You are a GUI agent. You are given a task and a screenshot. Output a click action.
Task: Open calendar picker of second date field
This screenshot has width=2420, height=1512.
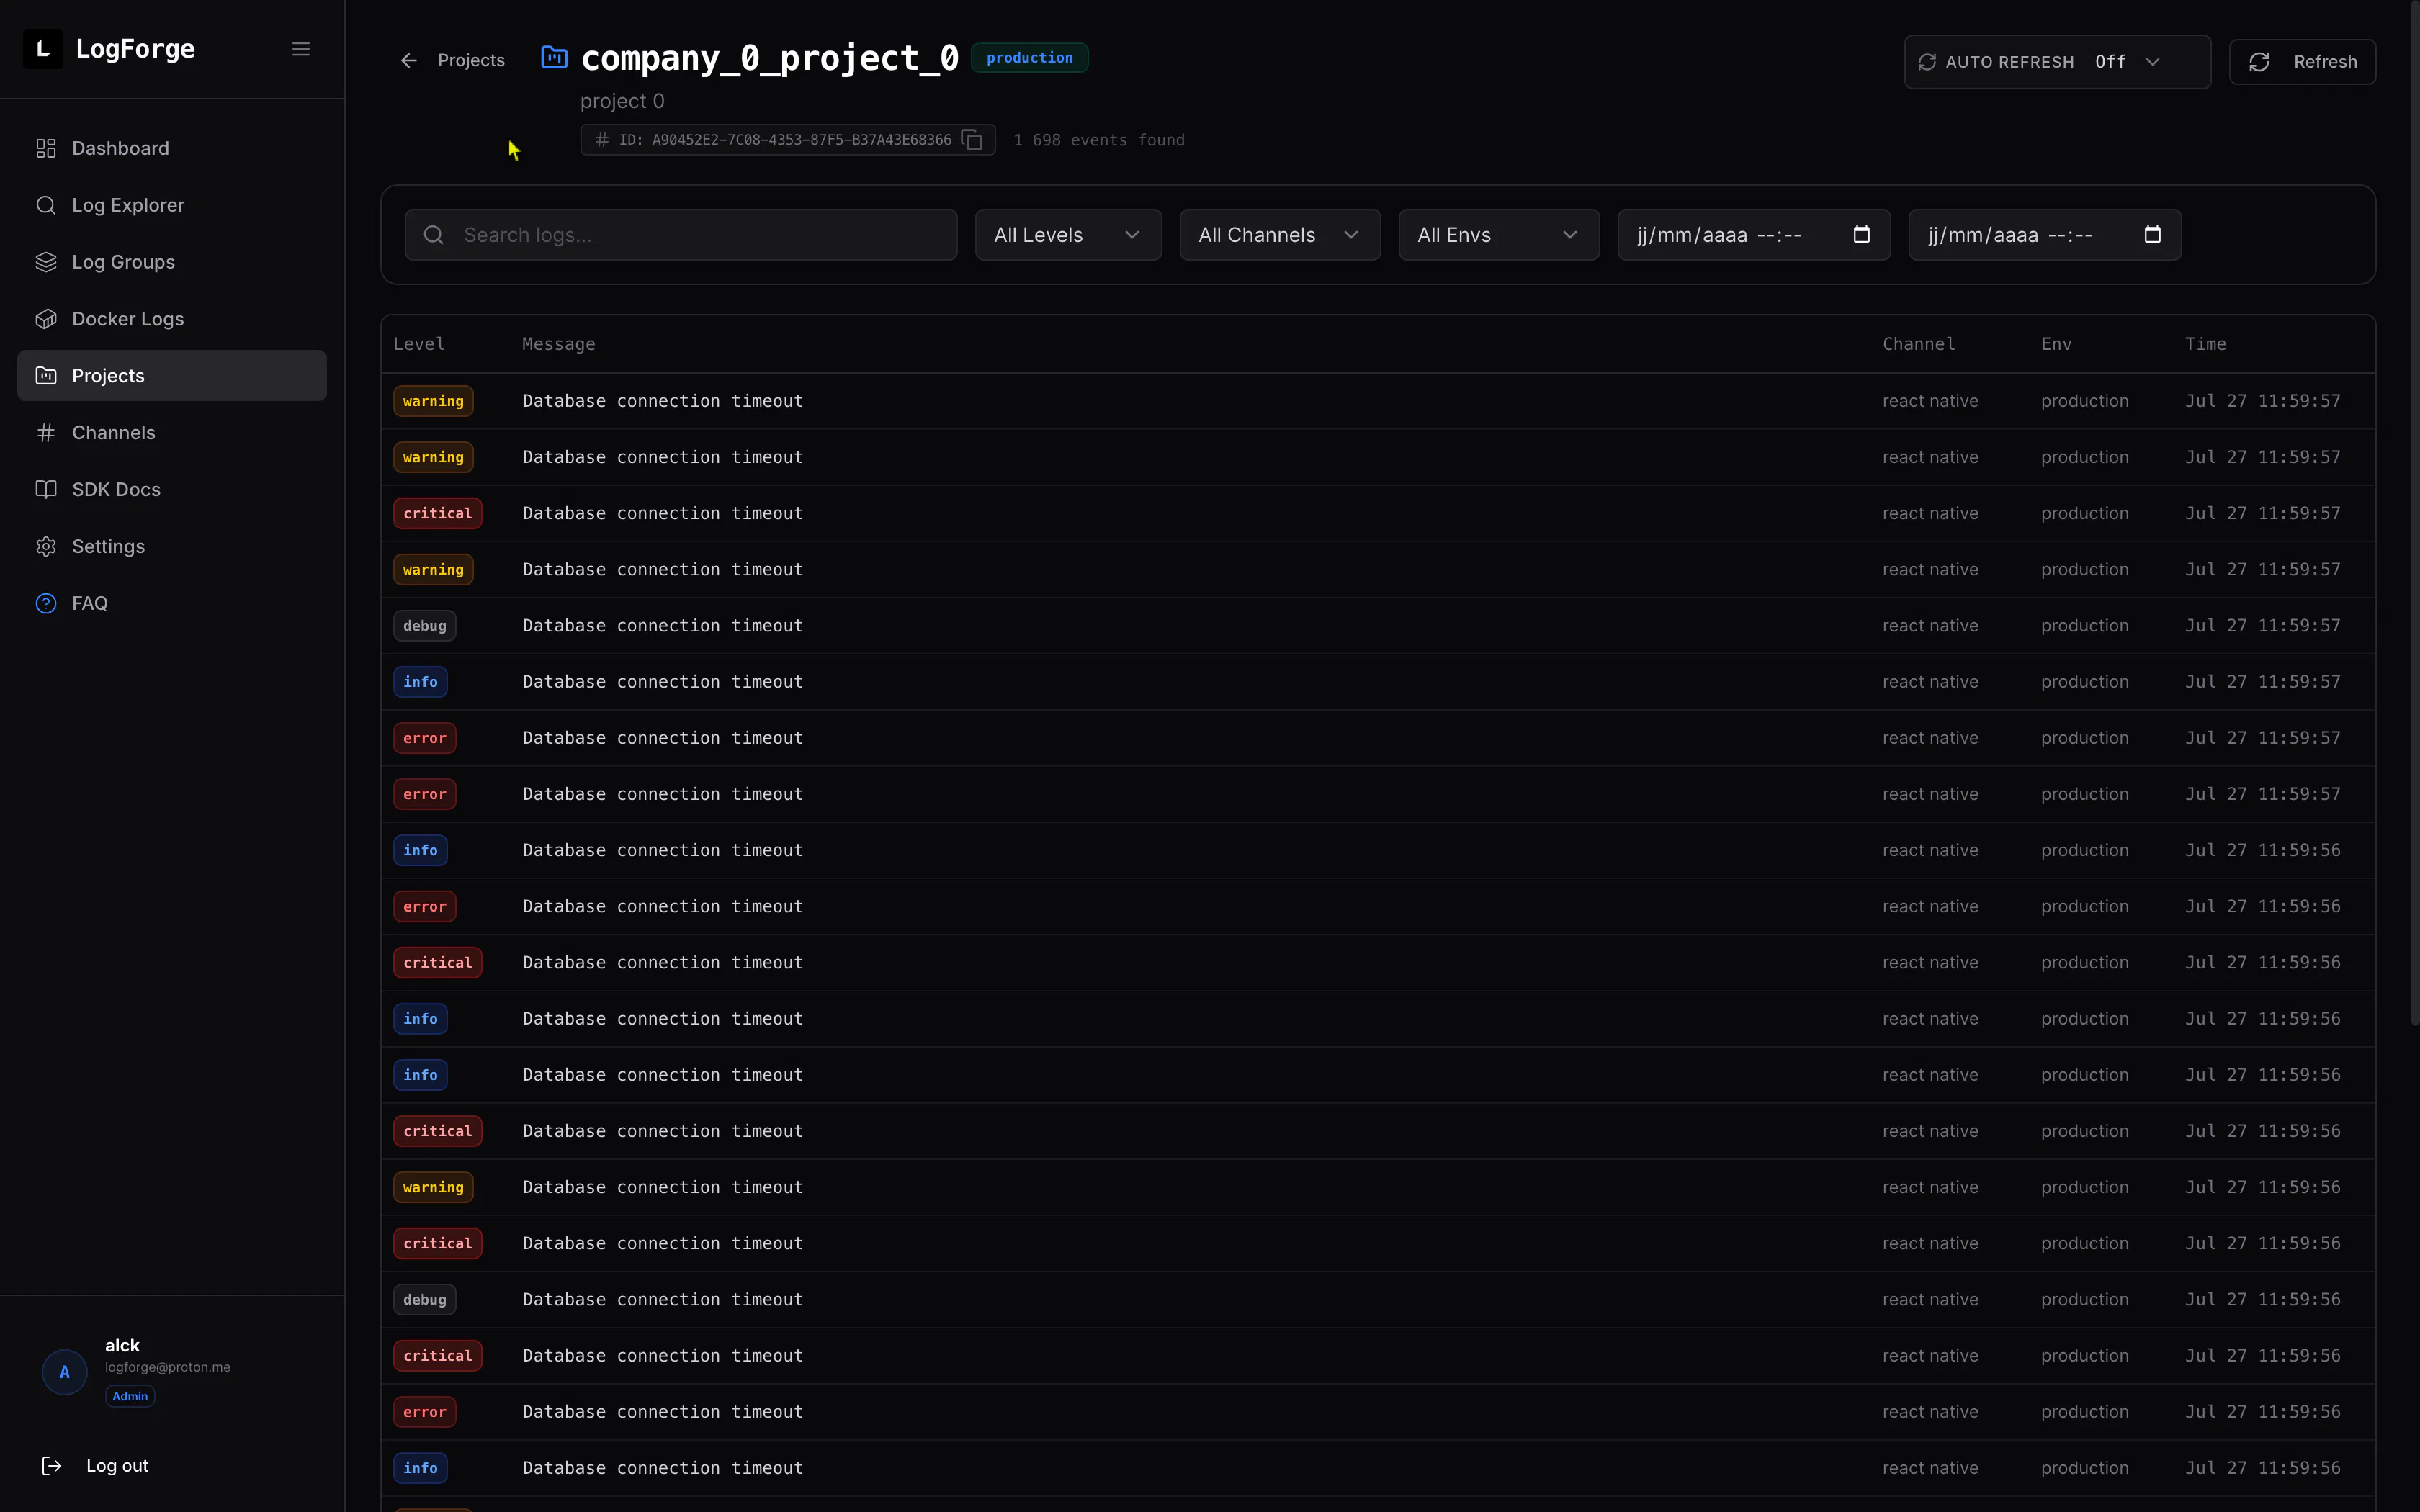click(2152, 234)
